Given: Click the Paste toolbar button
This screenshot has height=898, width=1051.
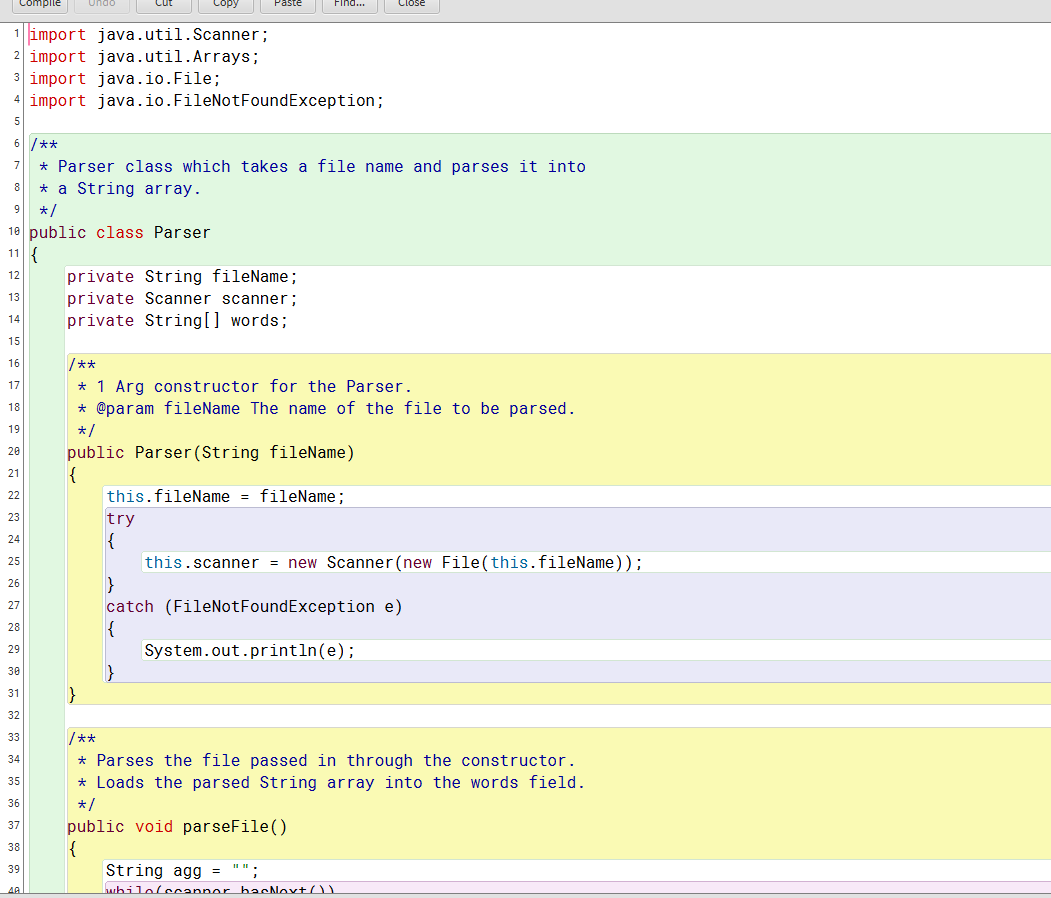Looking at the screenshot, I should tap(288, 4).
